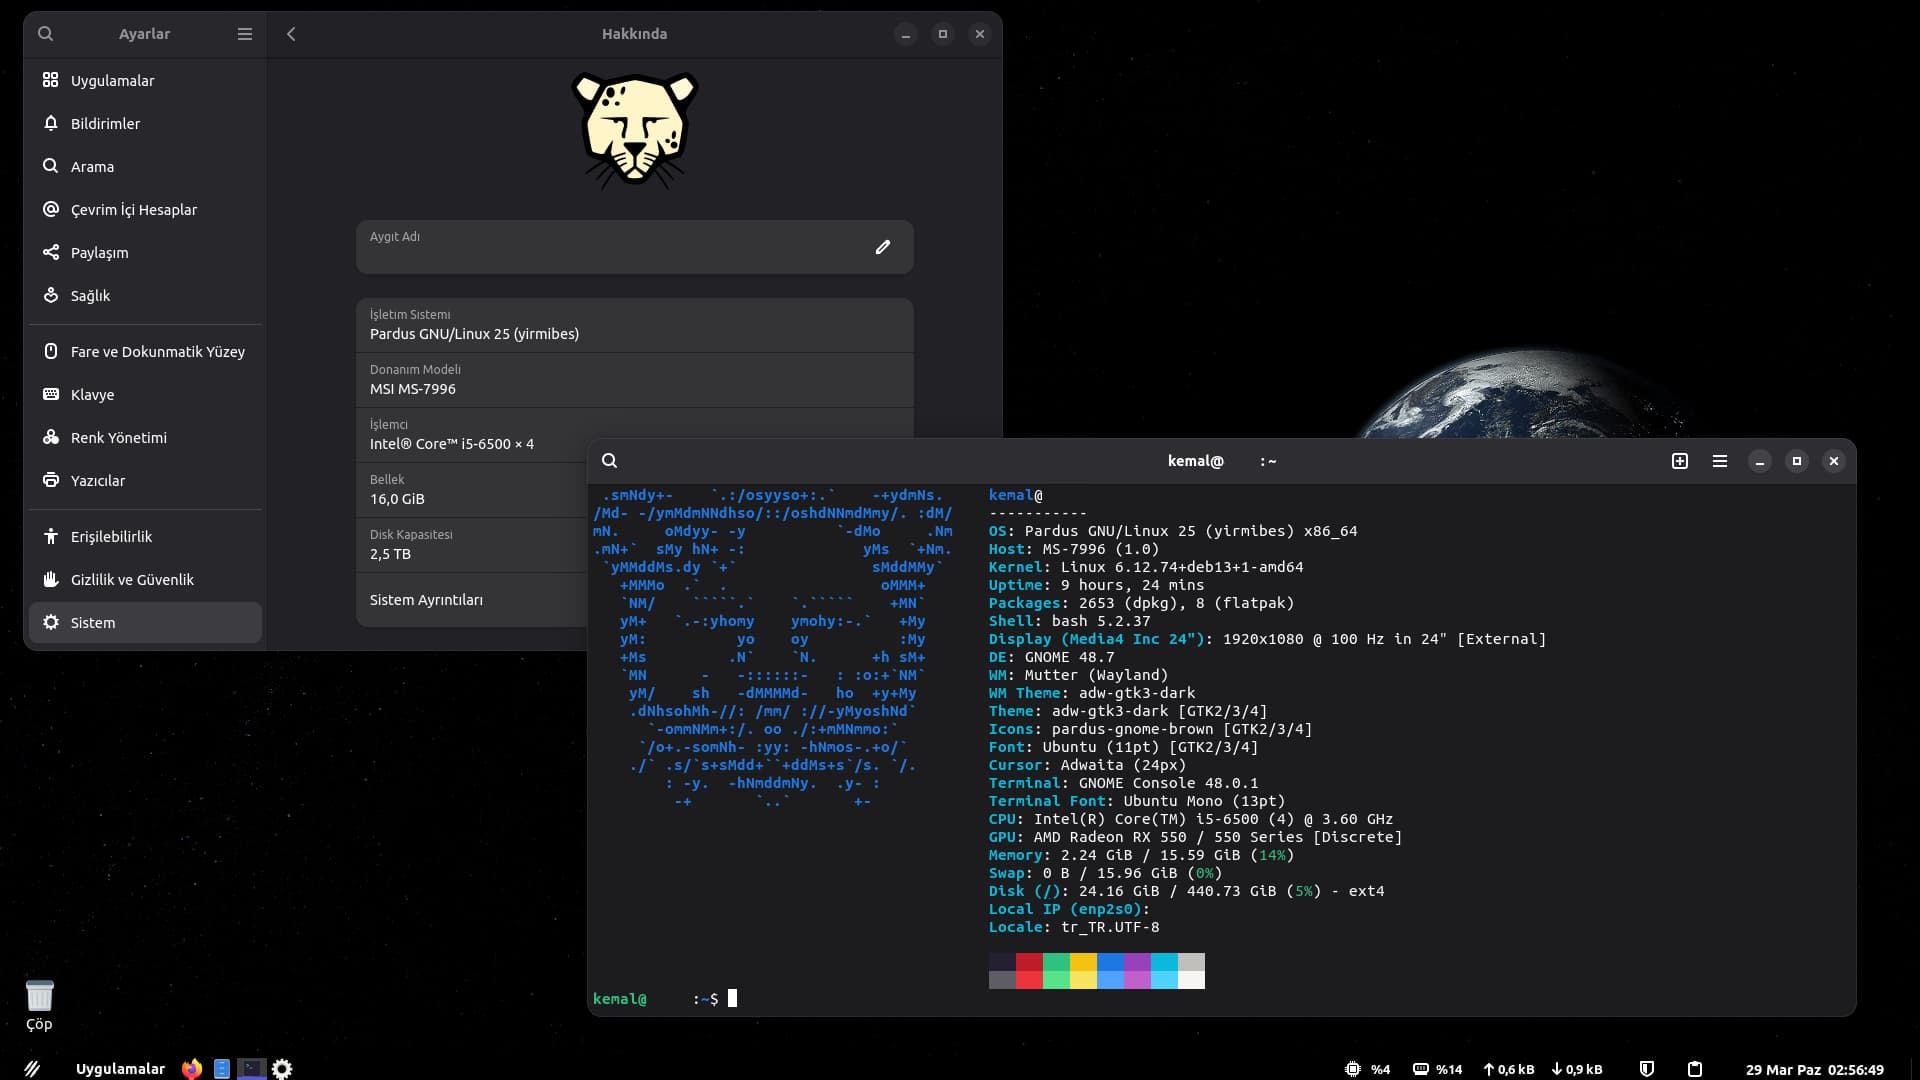Image resolution: width=1920 pixels, height=1080 pixels.
Task: Open a new terminal tab with plus icon
Action: point(1679,461)
